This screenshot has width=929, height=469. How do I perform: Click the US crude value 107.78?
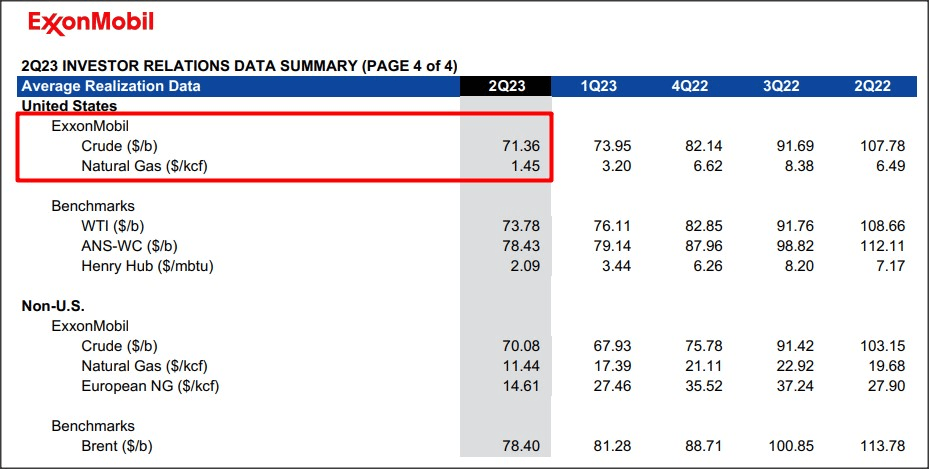tap(883, 146)
